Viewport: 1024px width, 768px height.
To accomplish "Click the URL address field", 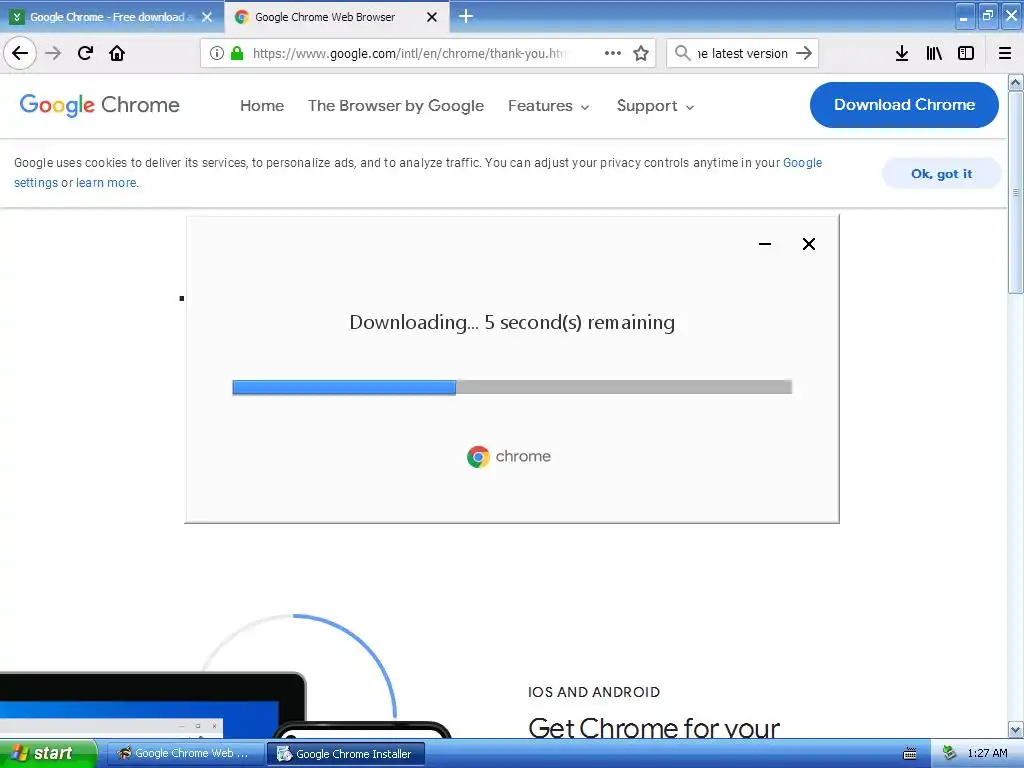I will pos(409,53).
